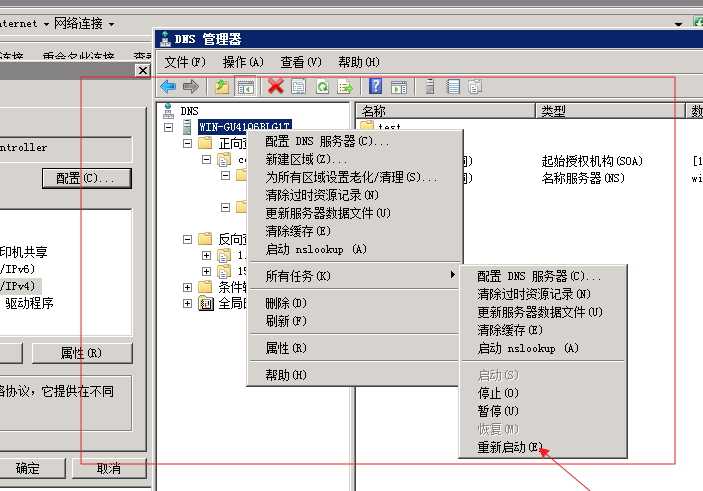Open the Properties toolbar icon beside Delete
This screenshot has width=703, height=491.
299,86
